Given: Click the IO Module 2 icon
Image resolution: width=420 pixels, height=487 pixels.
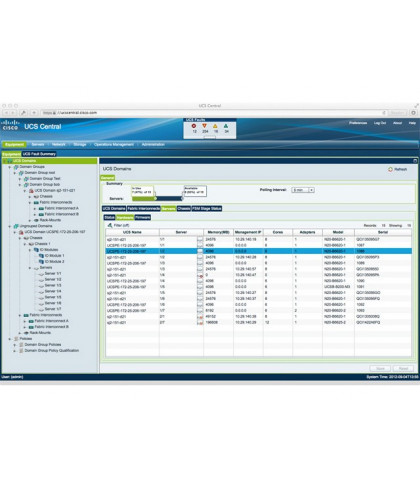Looking at the screenshot, I should click(41, 262).
